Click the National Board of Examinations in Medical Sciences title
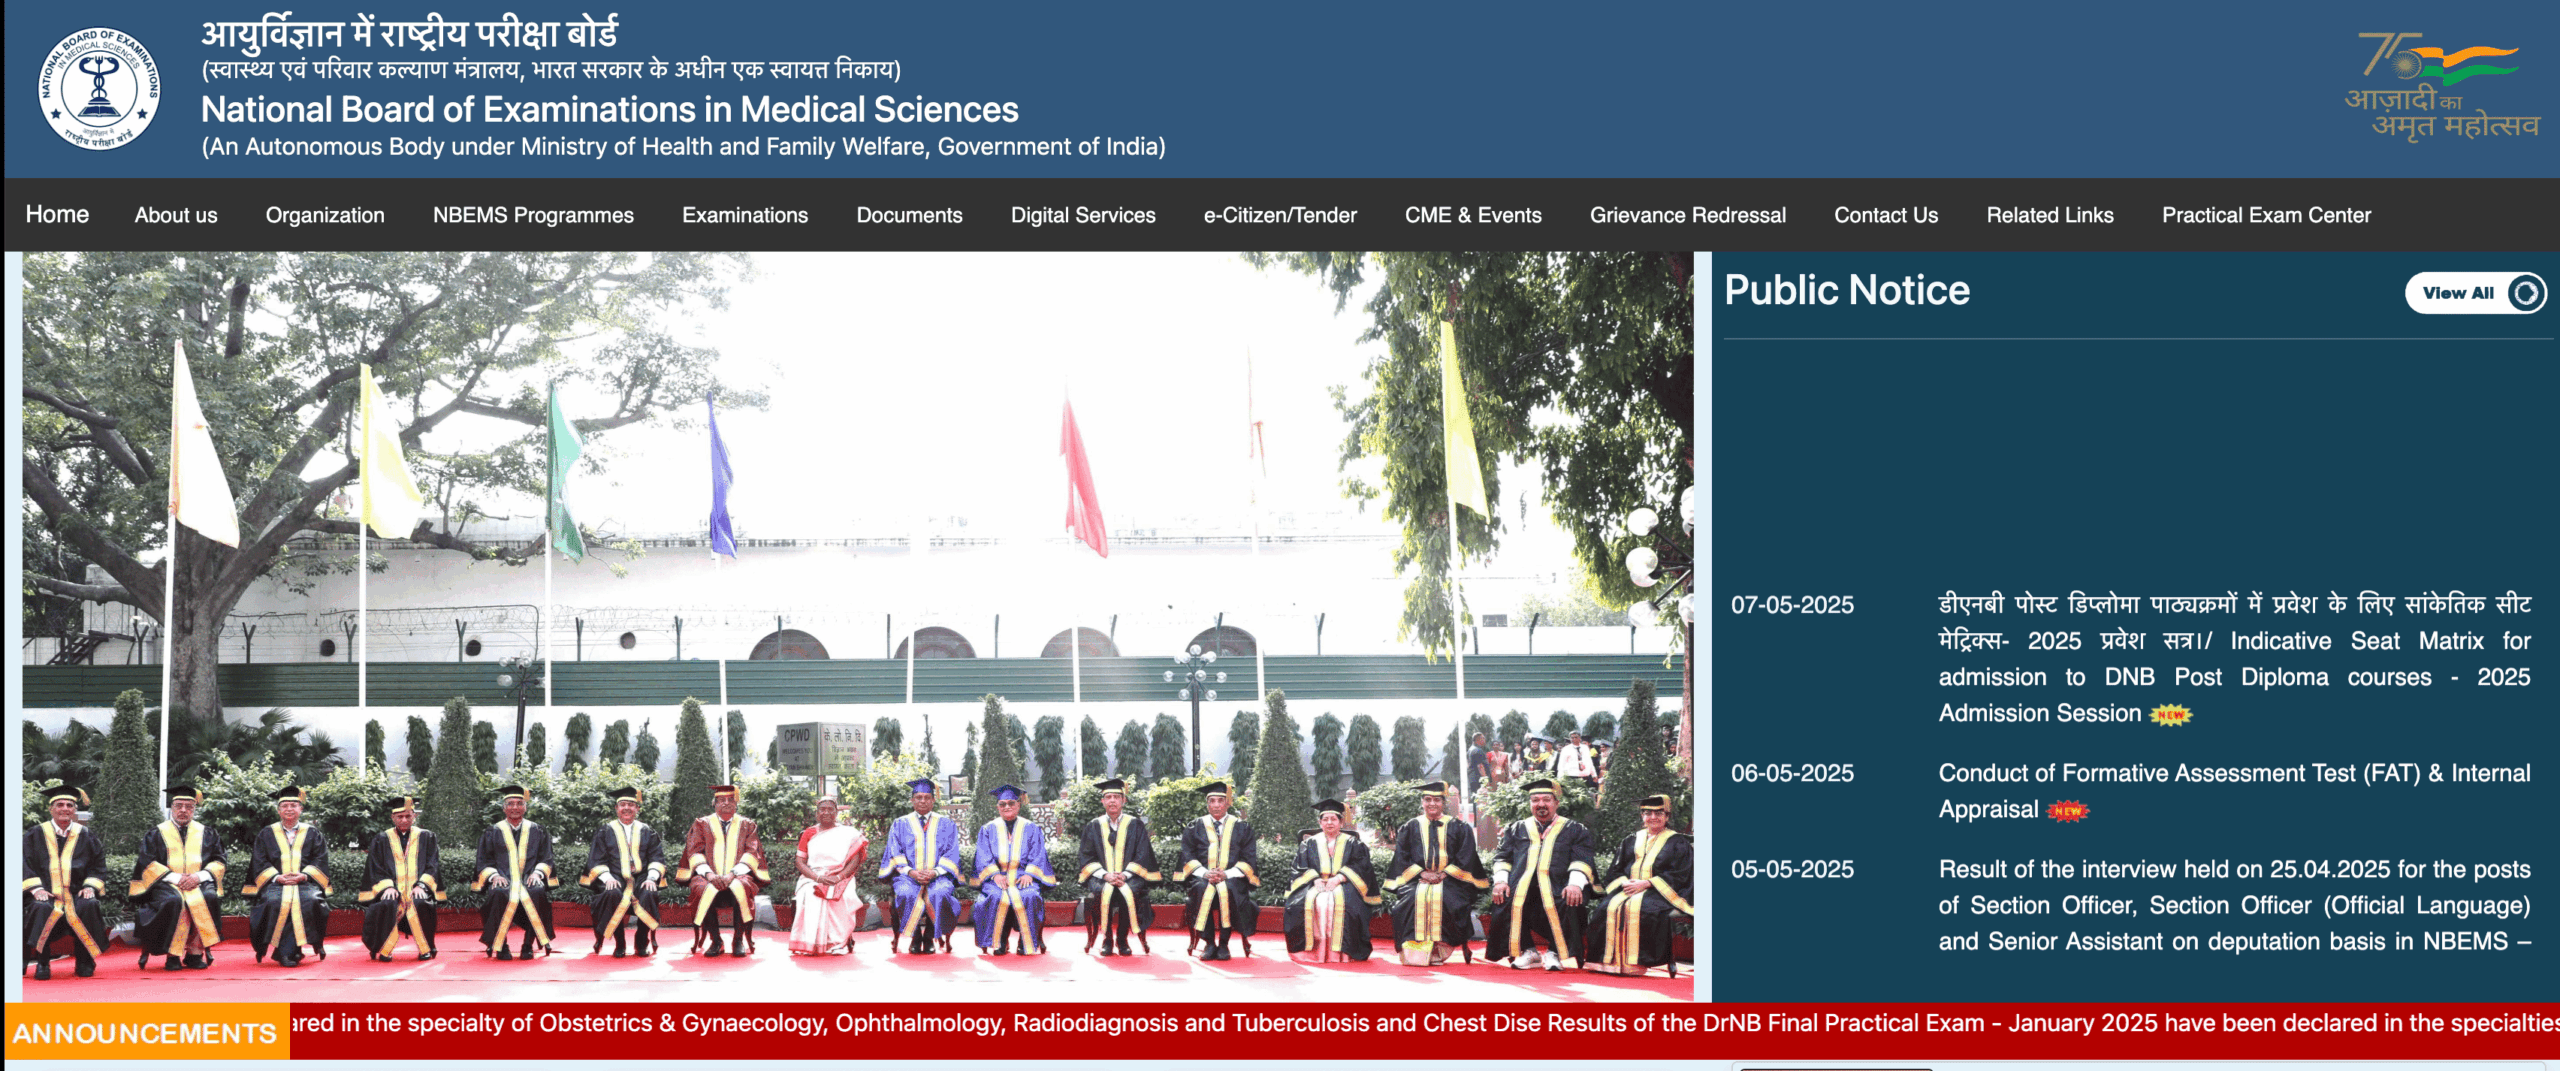The height and width of the screenshot is (1071, 2560). [610, 109]
